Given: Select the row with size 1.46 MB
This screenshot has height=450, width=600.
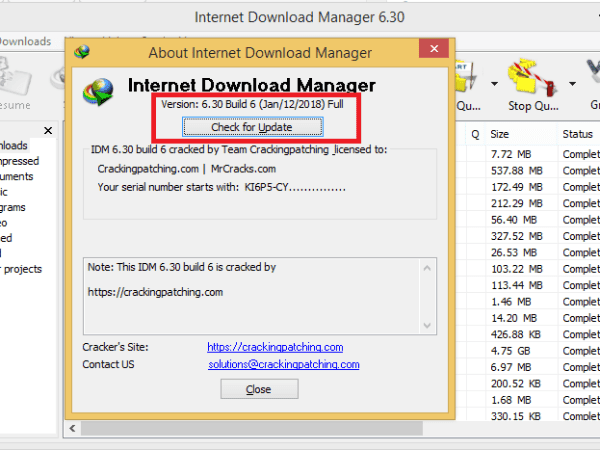Looking at the screenshot, I should point(528,302).
